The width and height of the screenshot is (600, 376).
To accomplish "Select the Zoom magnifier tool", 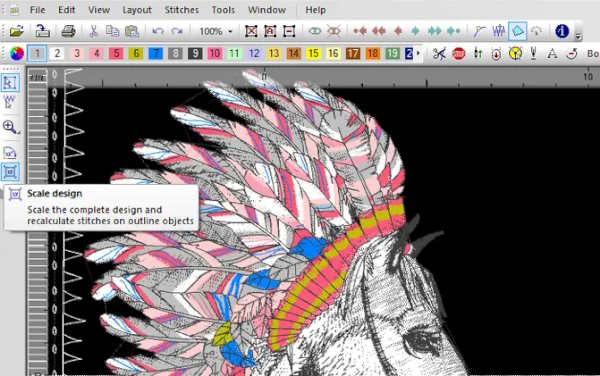I will coord(10,127).
